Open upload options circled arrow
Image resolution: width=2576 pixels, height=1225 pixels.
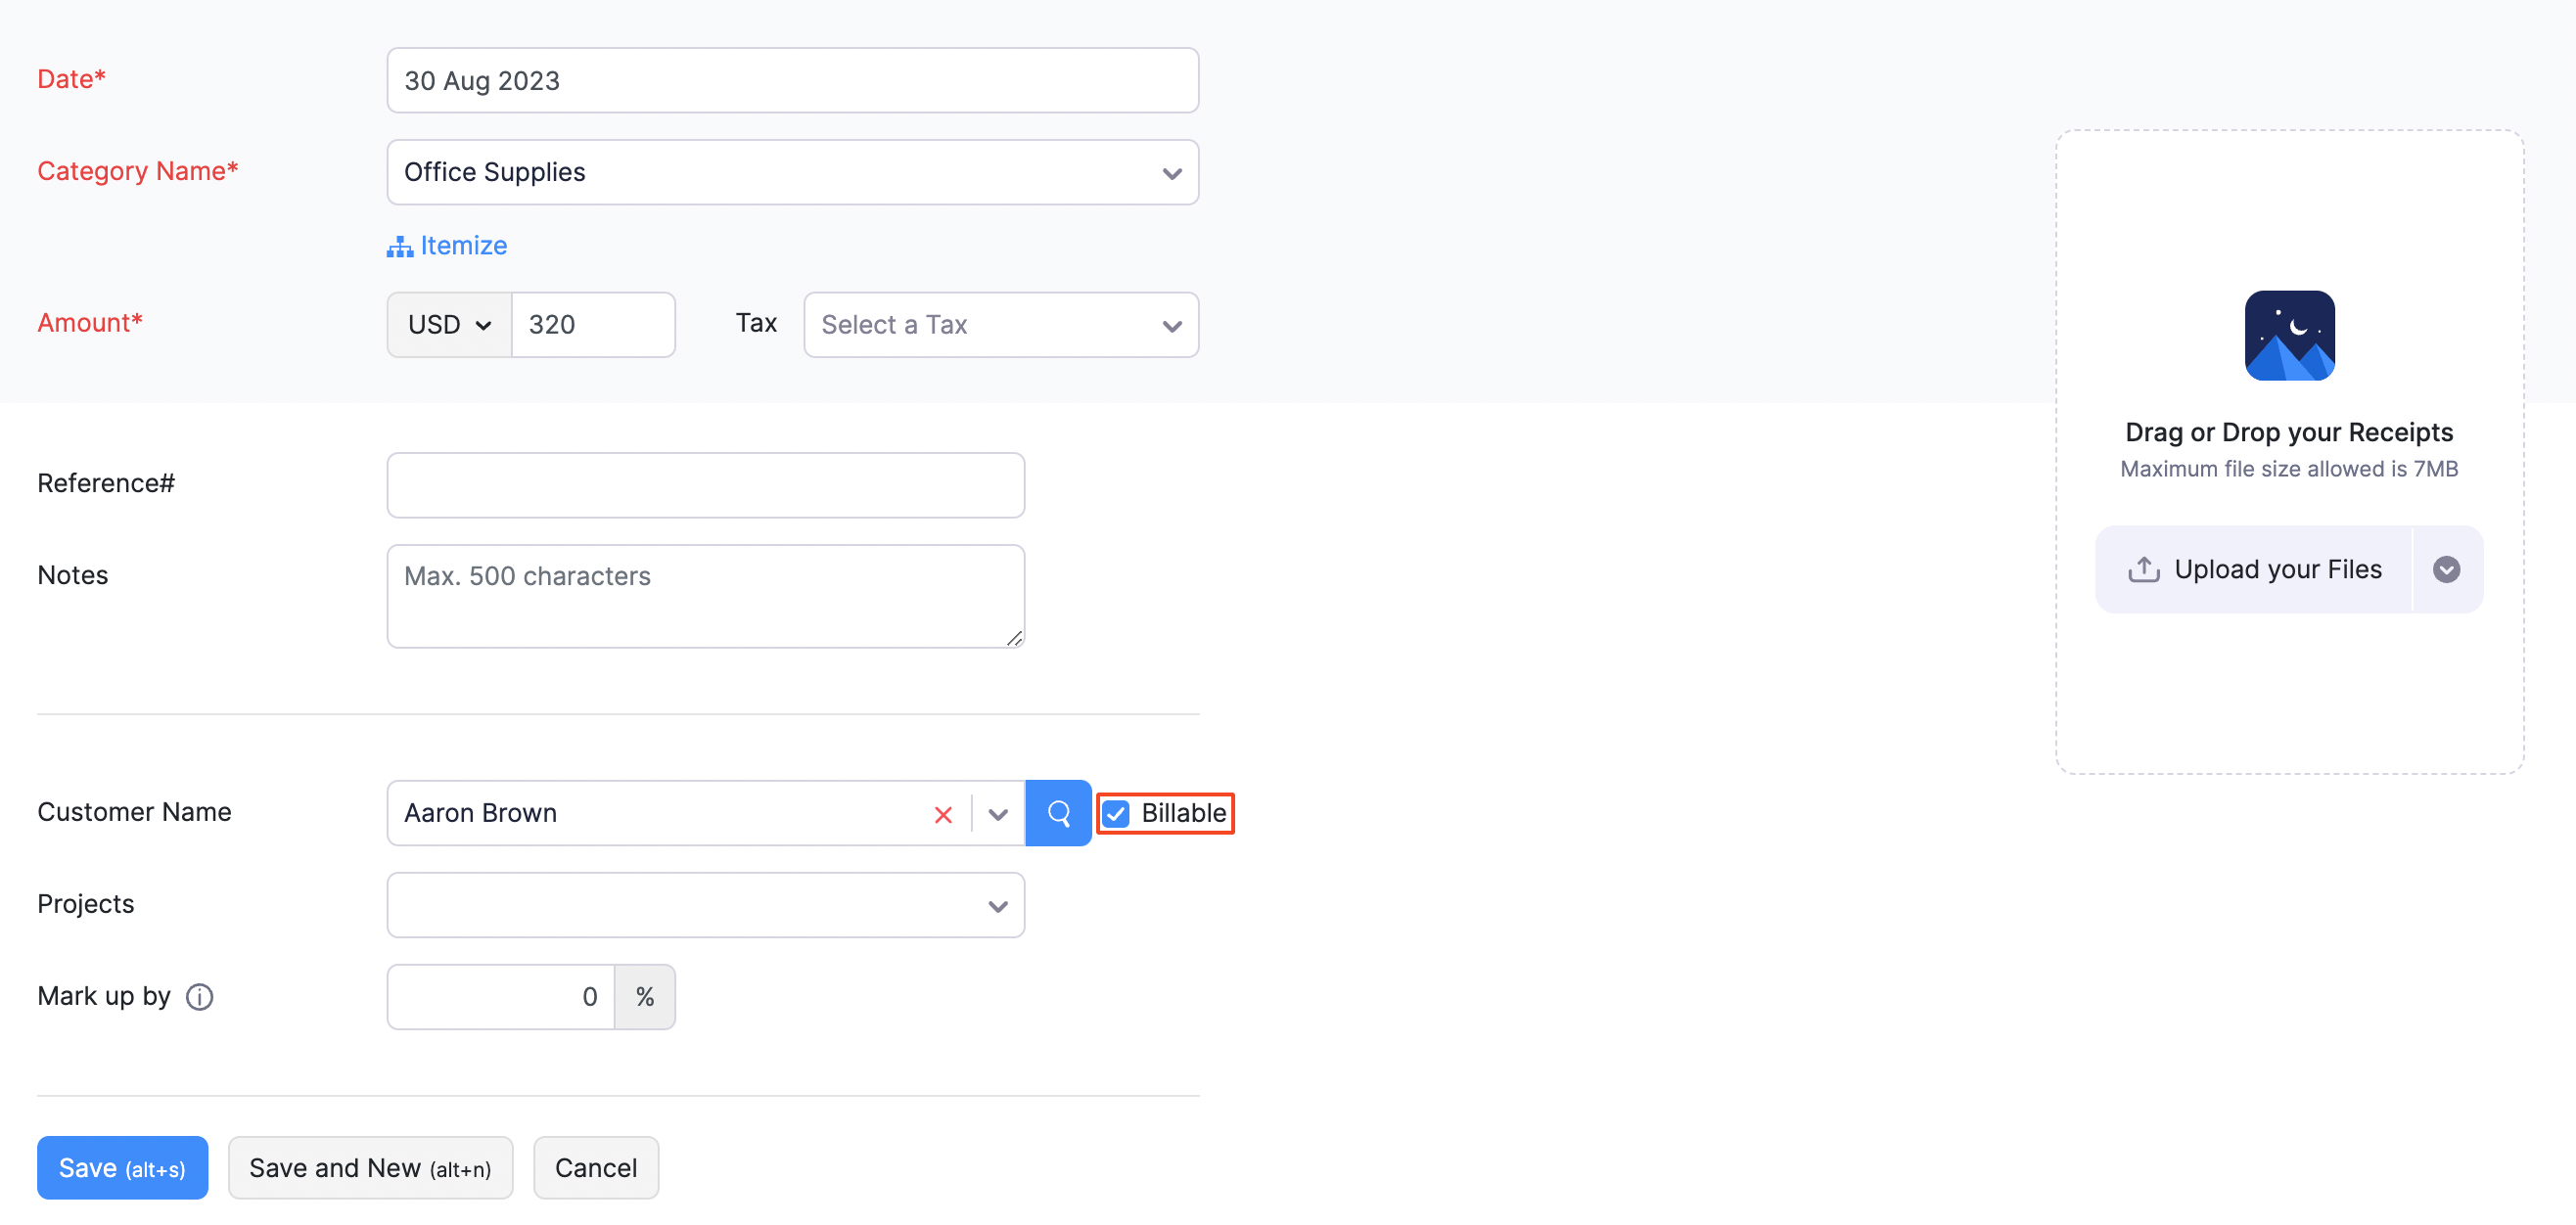tap(2446, 569)
